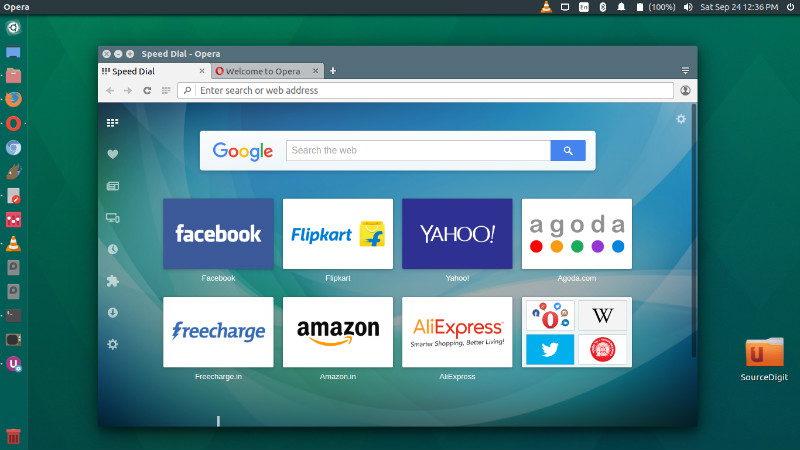Open a new tab with the plus button
Image resolution: width=800 pixels, height=450 pixels.
click(333, 70)
